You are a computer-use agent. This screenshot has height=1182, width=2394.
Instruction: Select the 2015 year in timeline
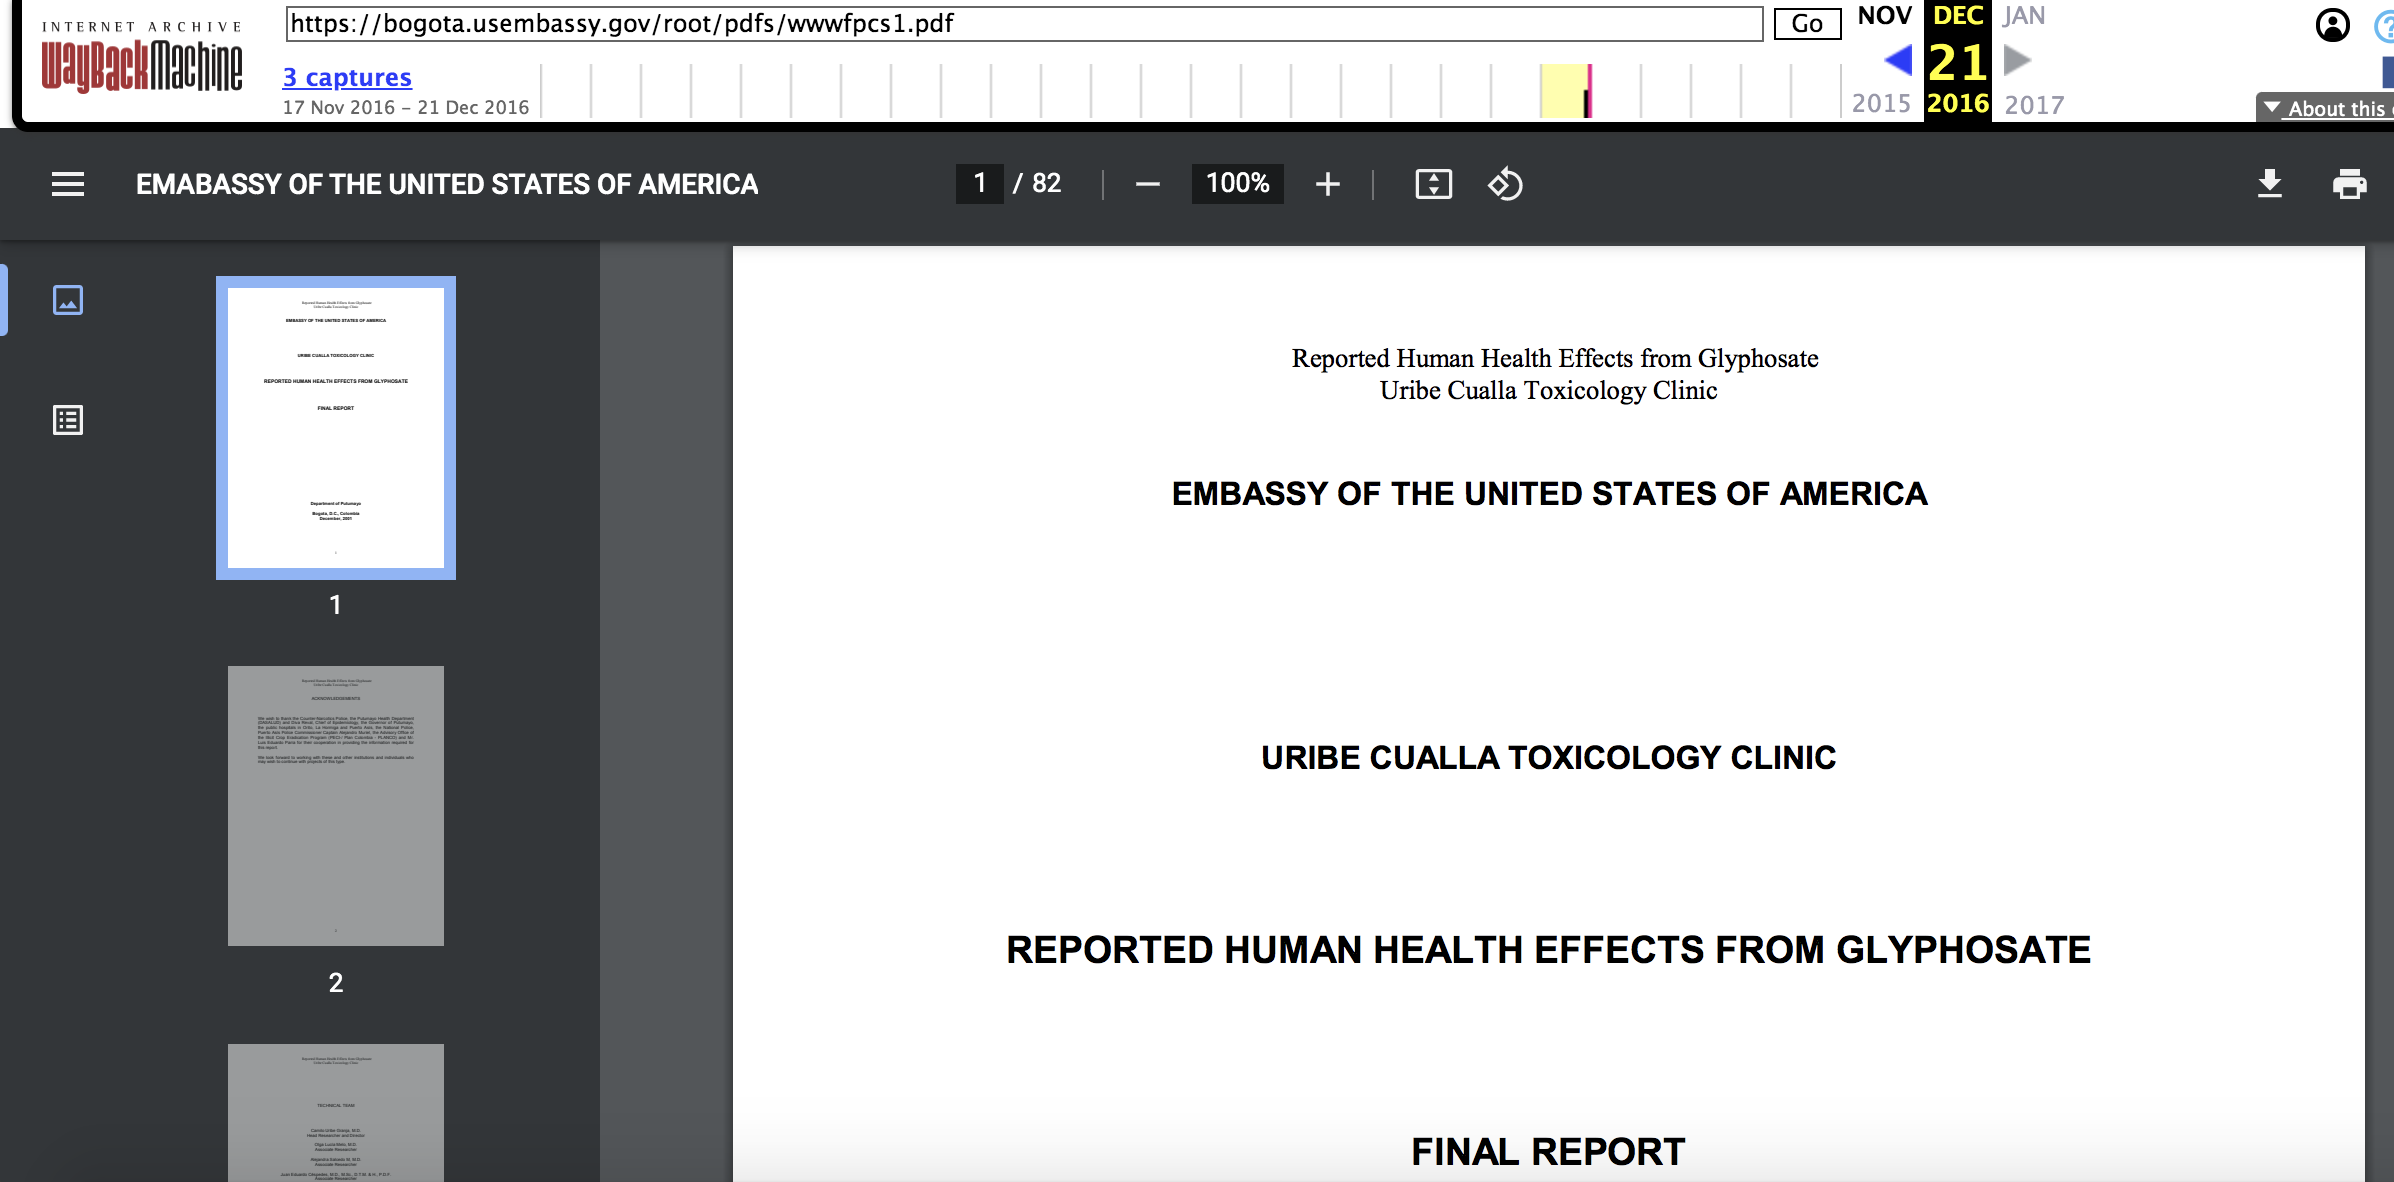(x=1881, y=104)
